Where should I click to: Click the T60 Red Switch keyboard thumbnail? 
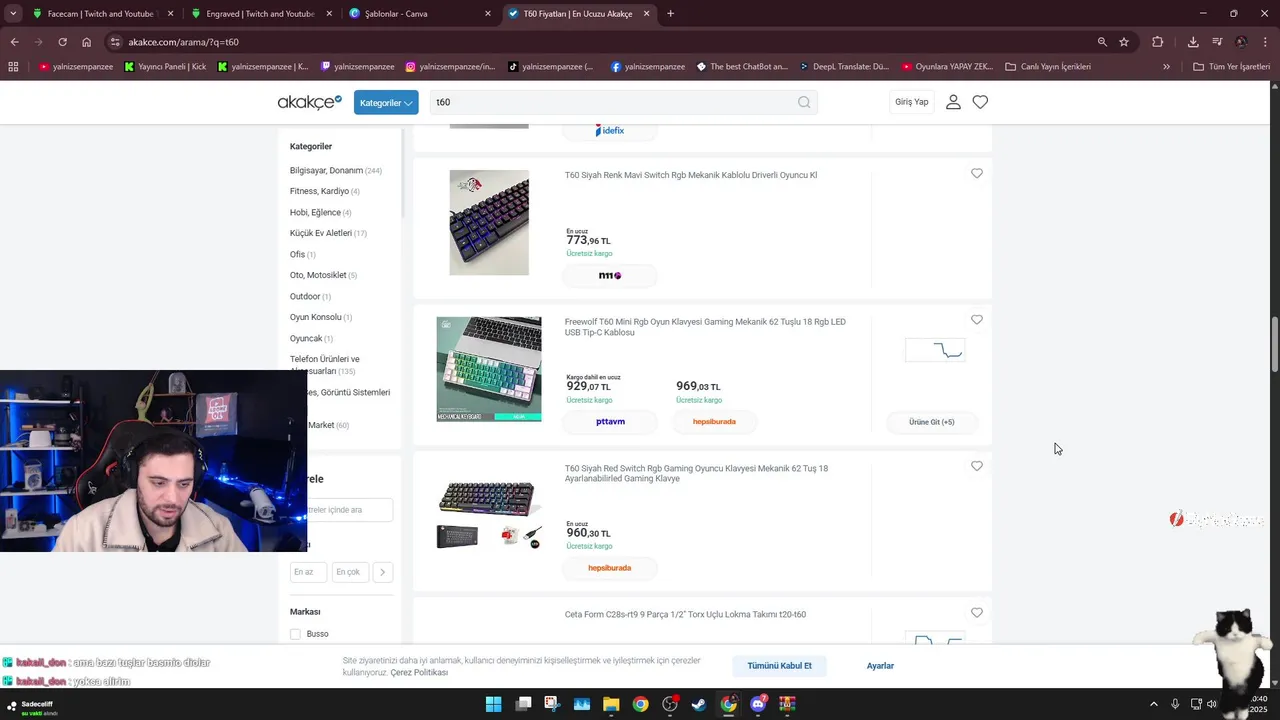pos(489,515)
